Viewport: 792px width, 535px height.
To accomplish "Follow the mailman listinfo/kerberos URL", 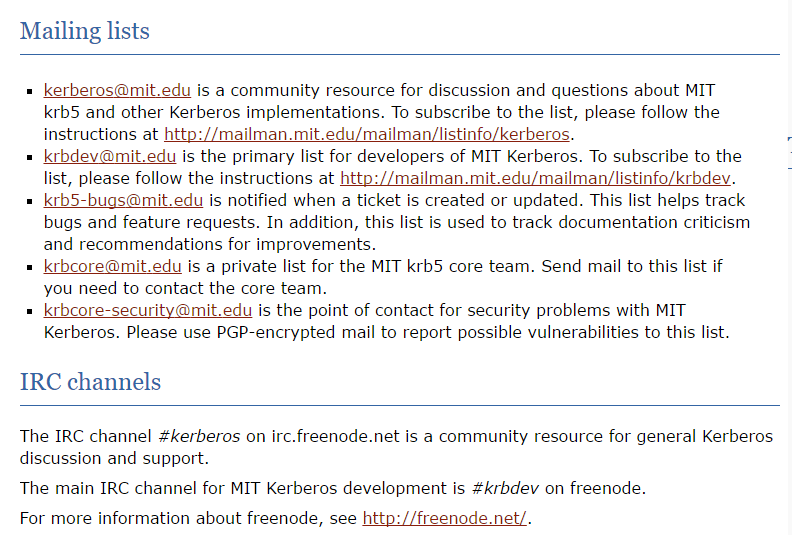I will (367, 134).
